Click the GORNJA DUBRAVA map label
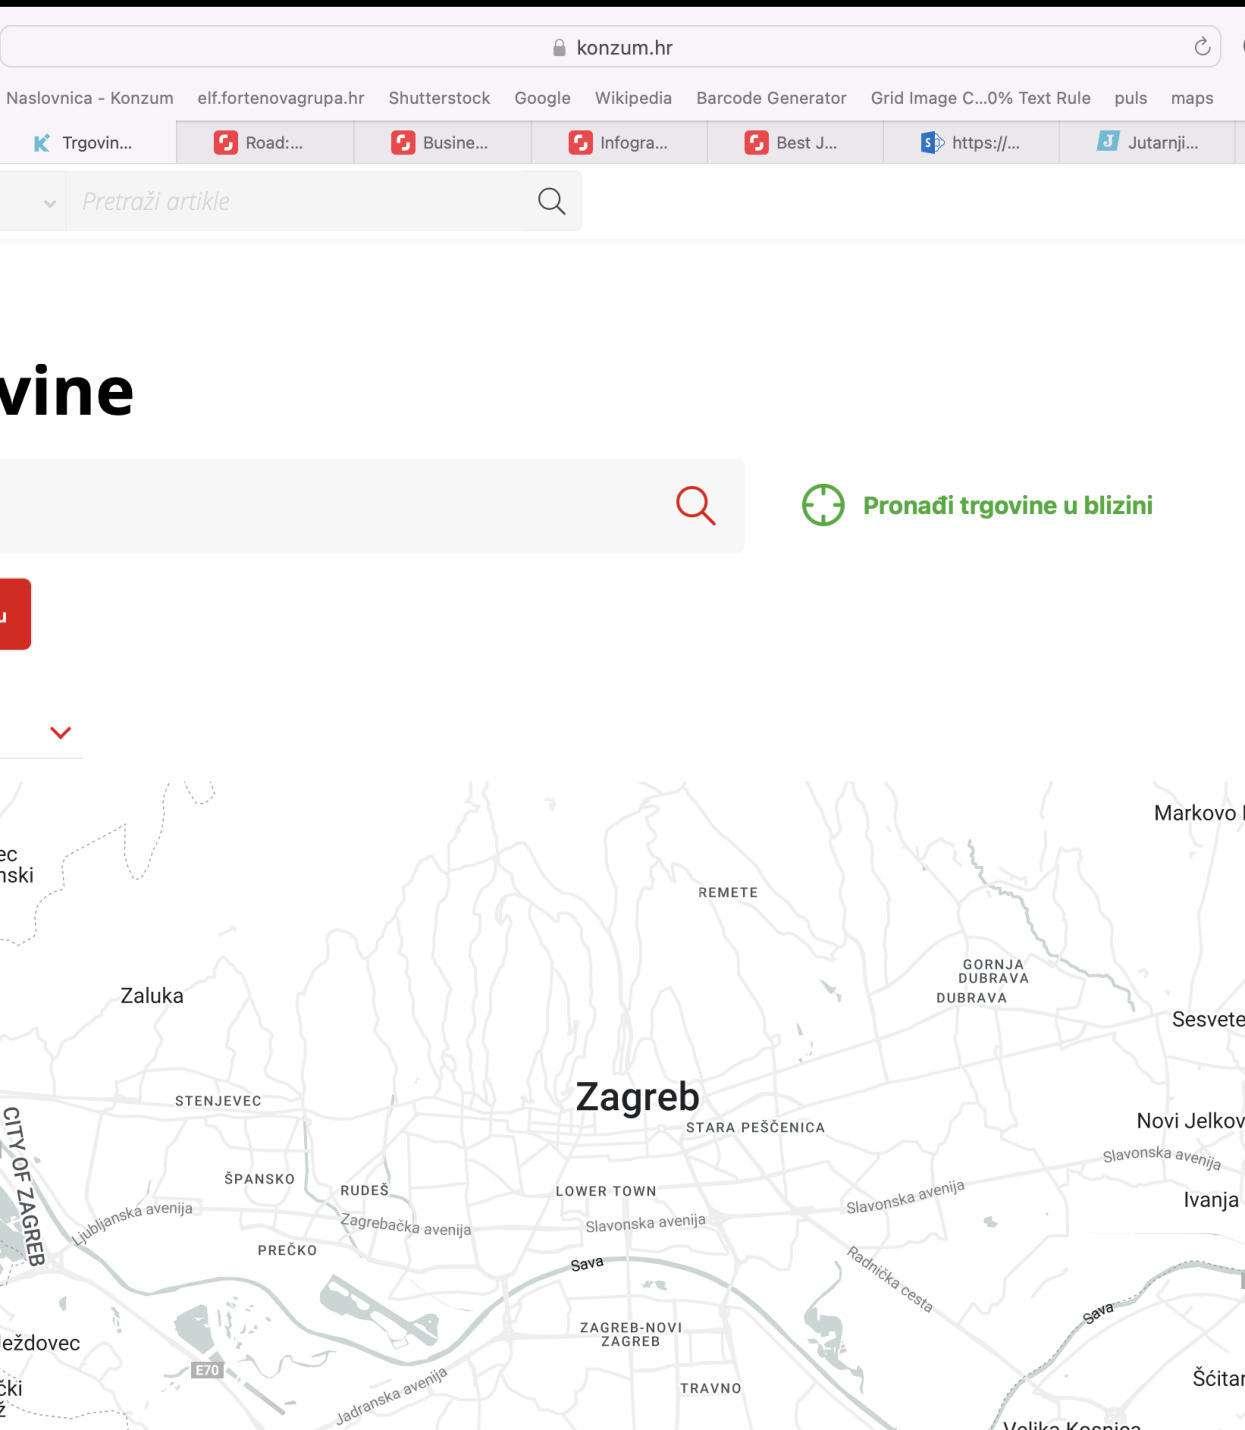The image size is (1245, 1430). [x=994, y=971]
